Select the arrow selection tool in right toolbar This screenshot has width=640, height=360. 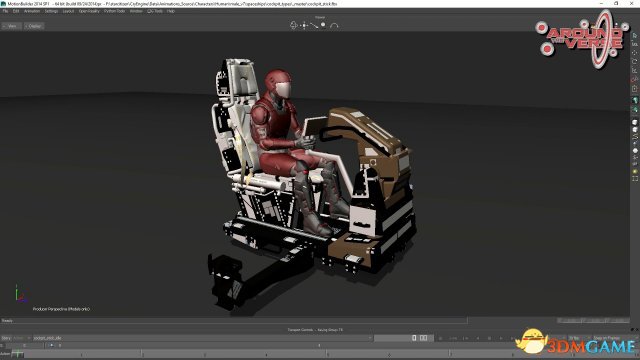click(635, 36)
